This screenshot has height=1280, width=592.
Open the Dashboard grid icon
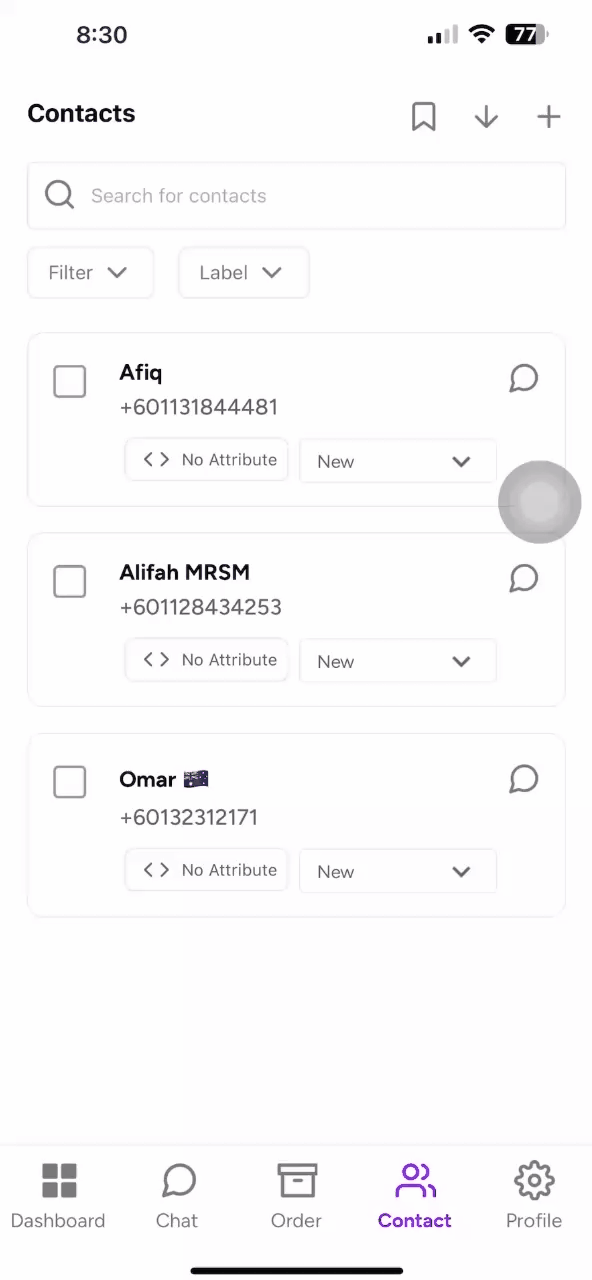click(x=59, y=1181)
